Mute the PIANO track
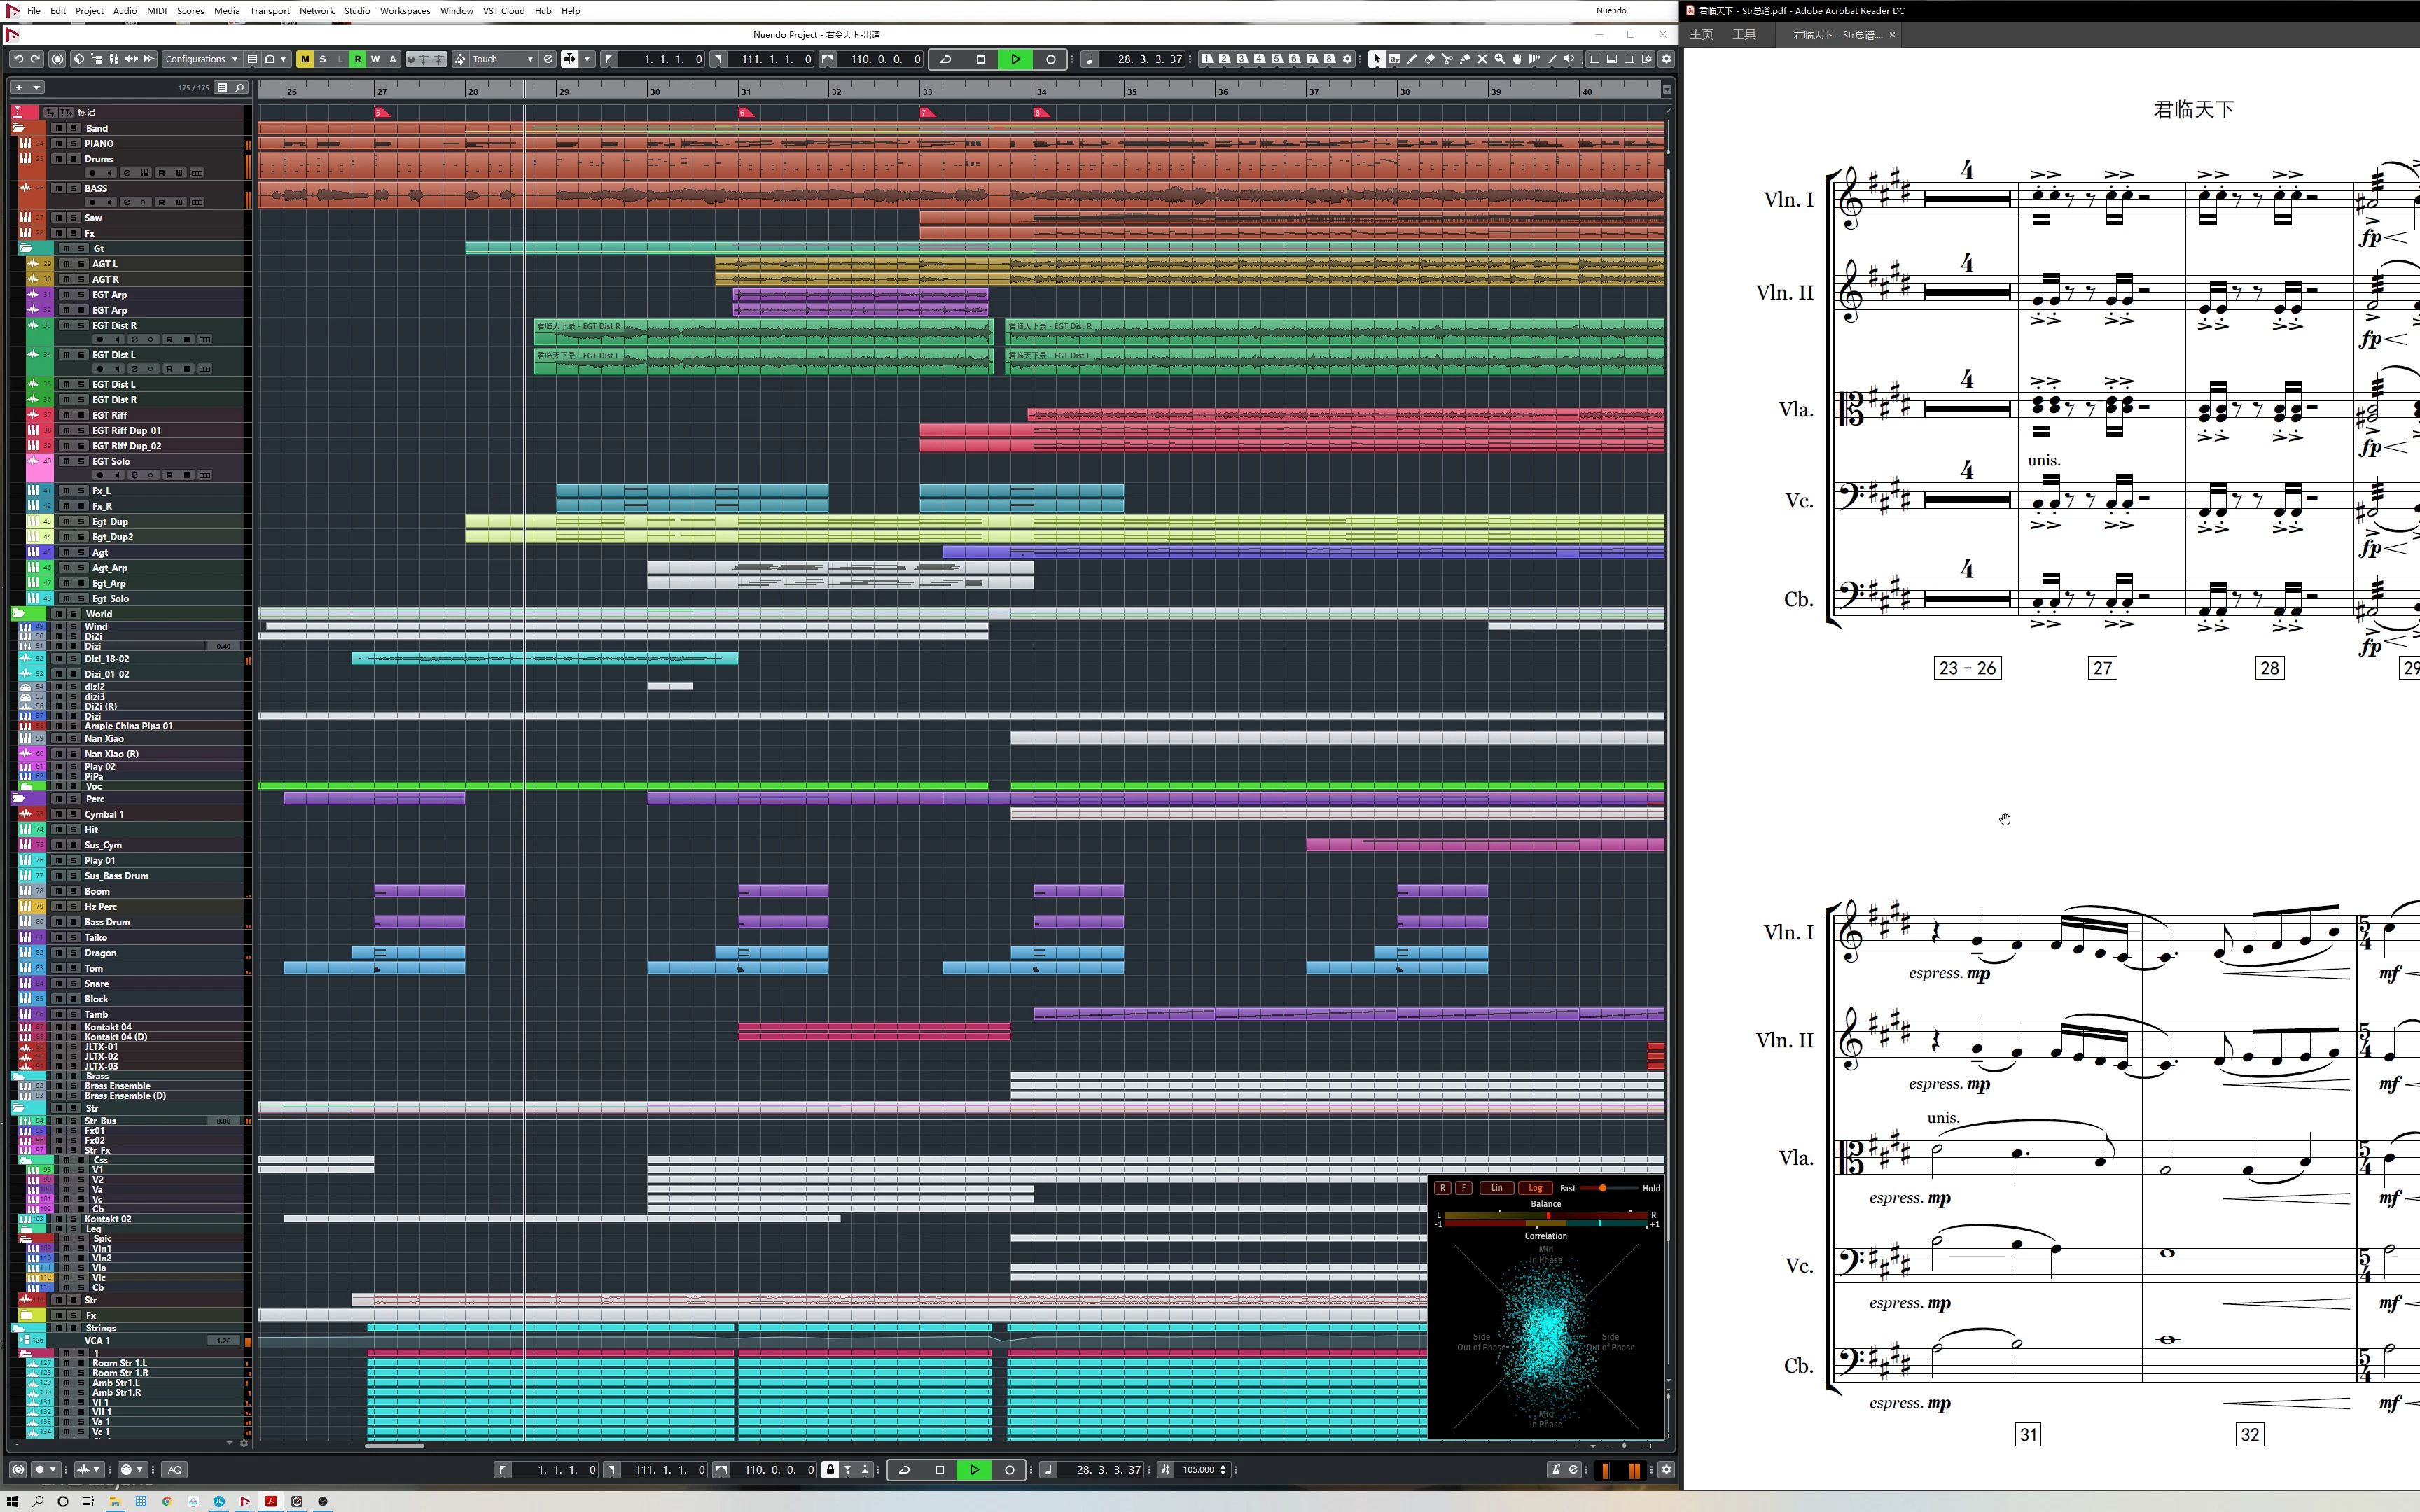 tap(59, 143)
